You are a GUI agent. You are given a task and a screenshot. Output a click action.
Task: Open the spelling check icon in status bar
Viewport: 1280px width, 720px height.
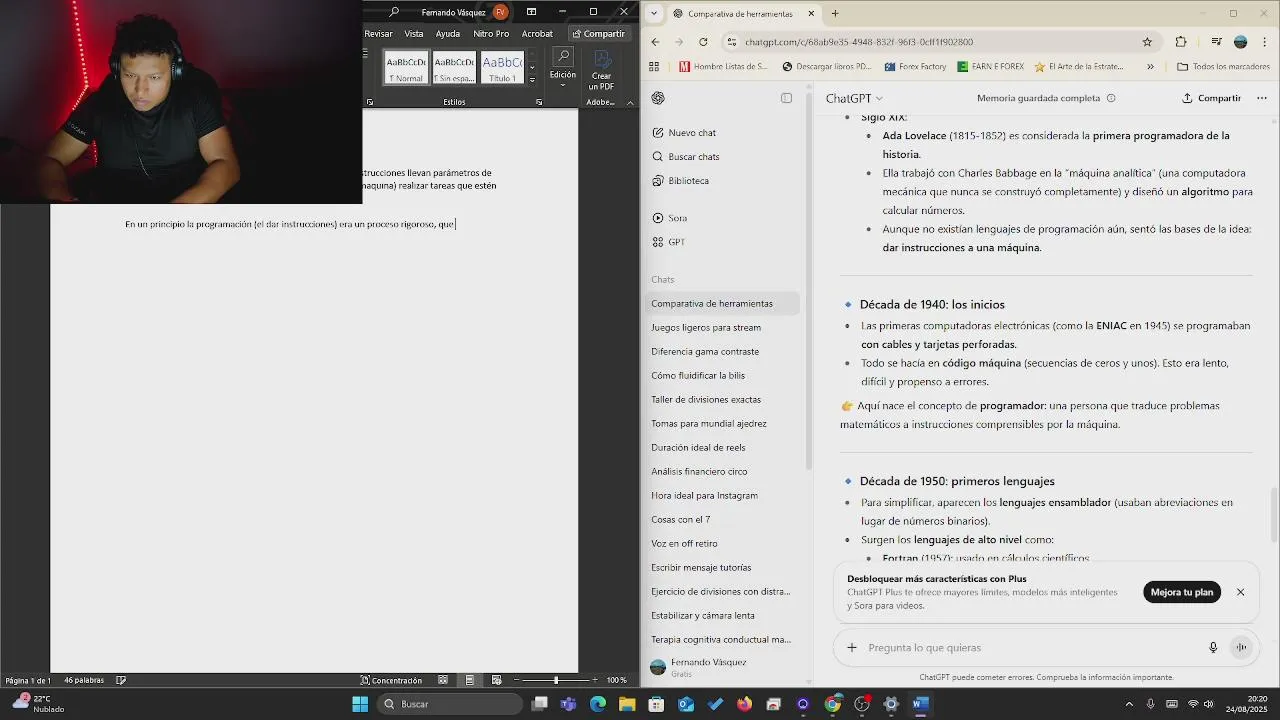pos(121,680)
